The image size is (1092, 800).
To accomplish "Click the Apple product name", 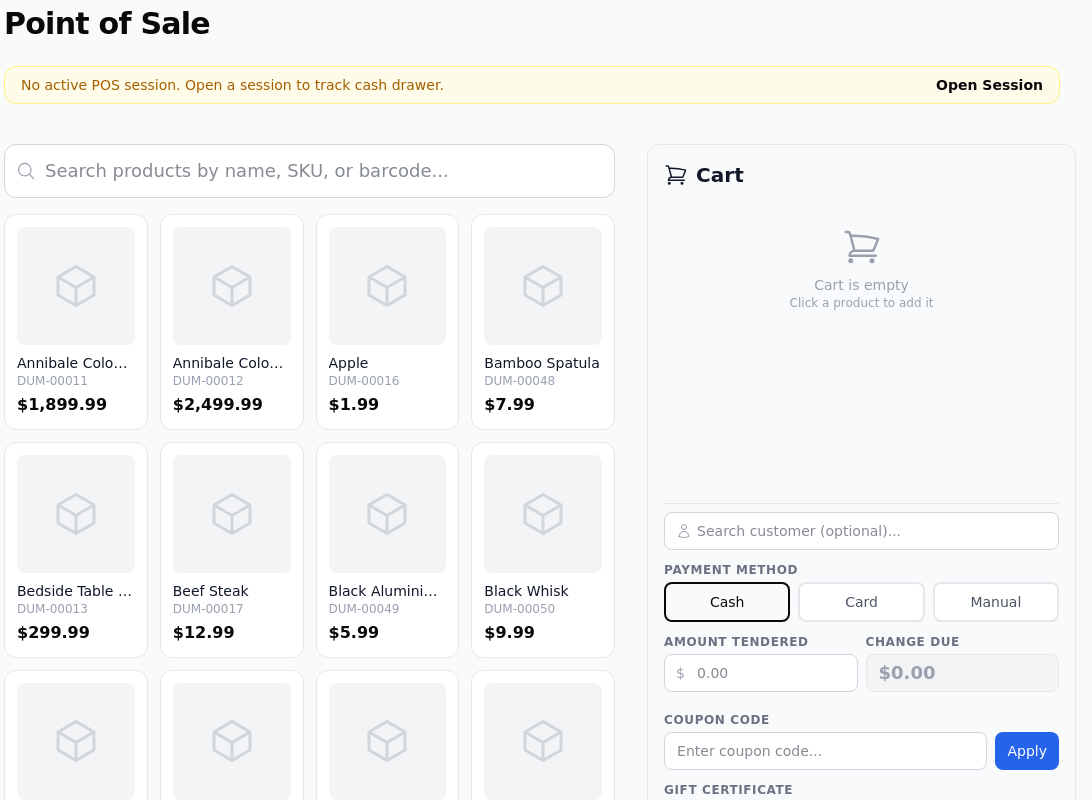I will (348, 363).
